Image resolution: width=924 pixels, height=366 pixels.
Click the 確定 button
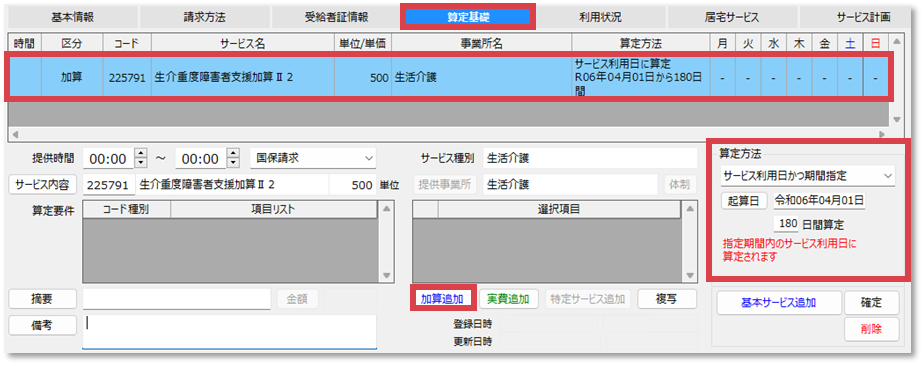click(x=872, y=303)
